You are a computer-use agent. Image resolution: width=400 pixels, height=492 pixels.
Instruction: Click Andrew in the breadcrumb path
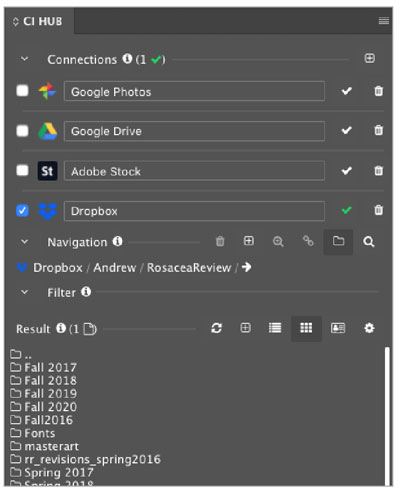coord(115,268)
